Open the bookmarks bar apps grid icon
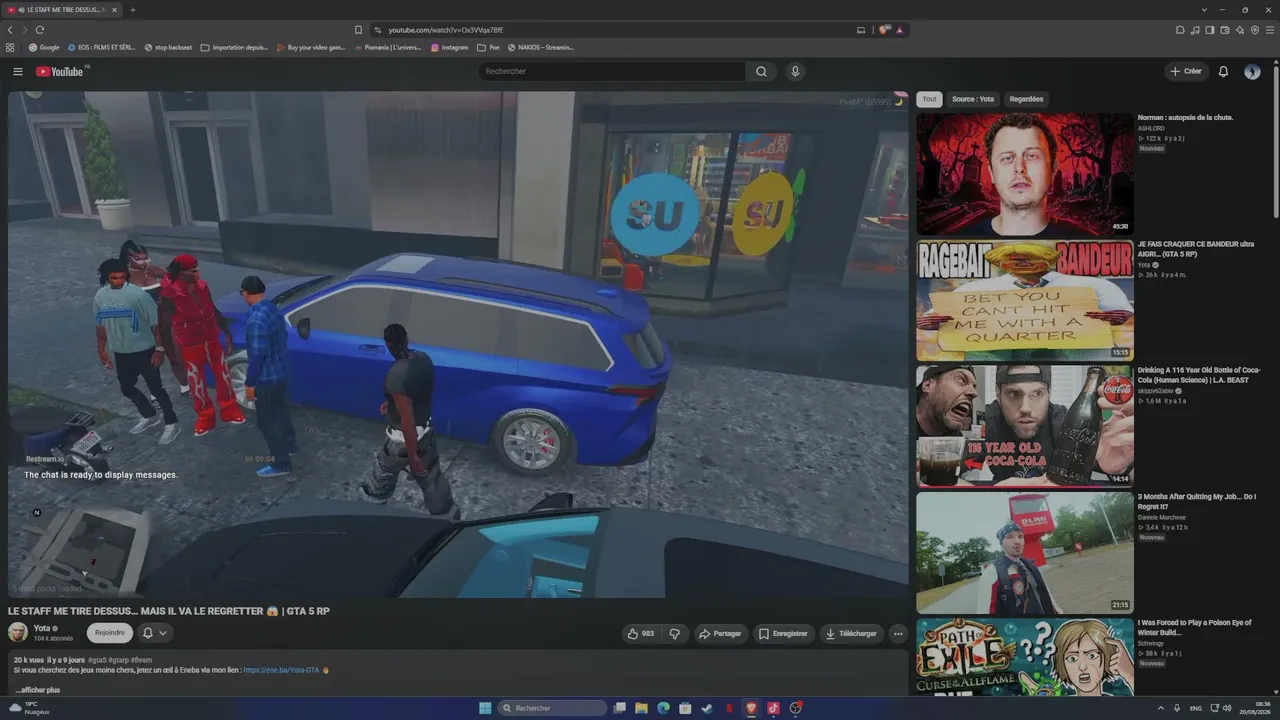This screenshot has height=720, width=1280. [x=10, y=47]
